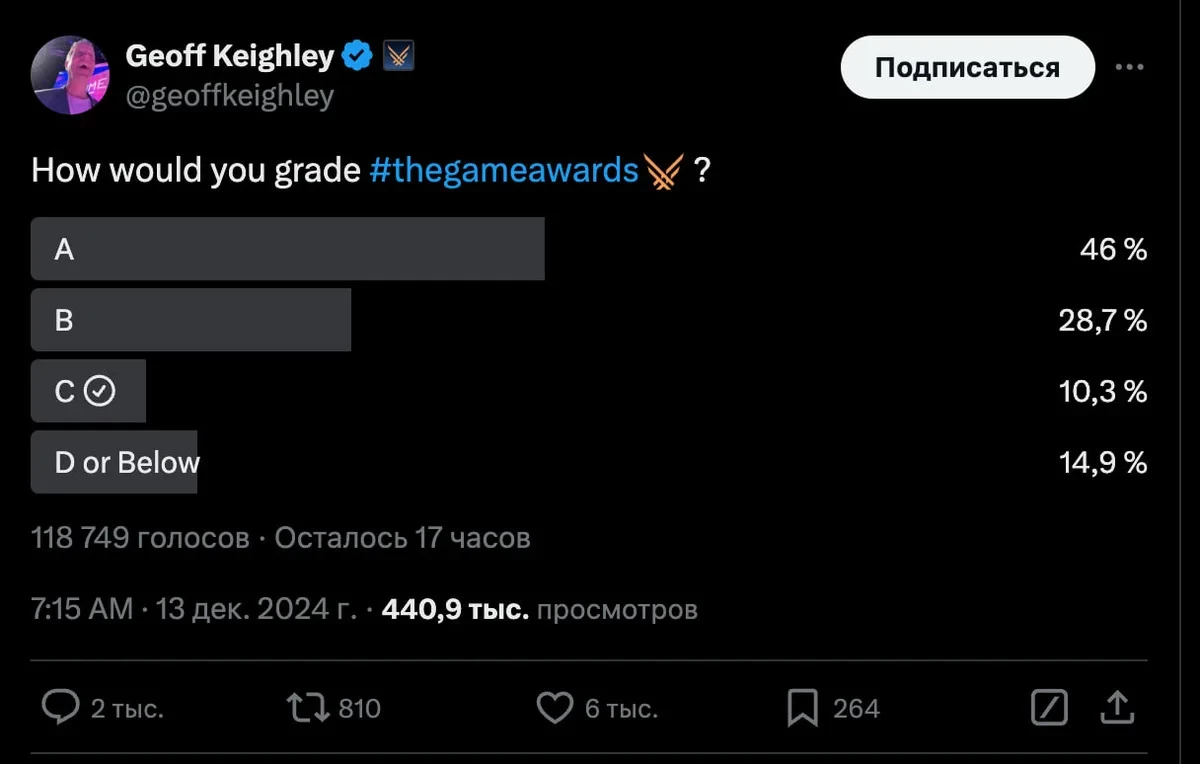
Task: Select poll option A
Action: [288, 249]
